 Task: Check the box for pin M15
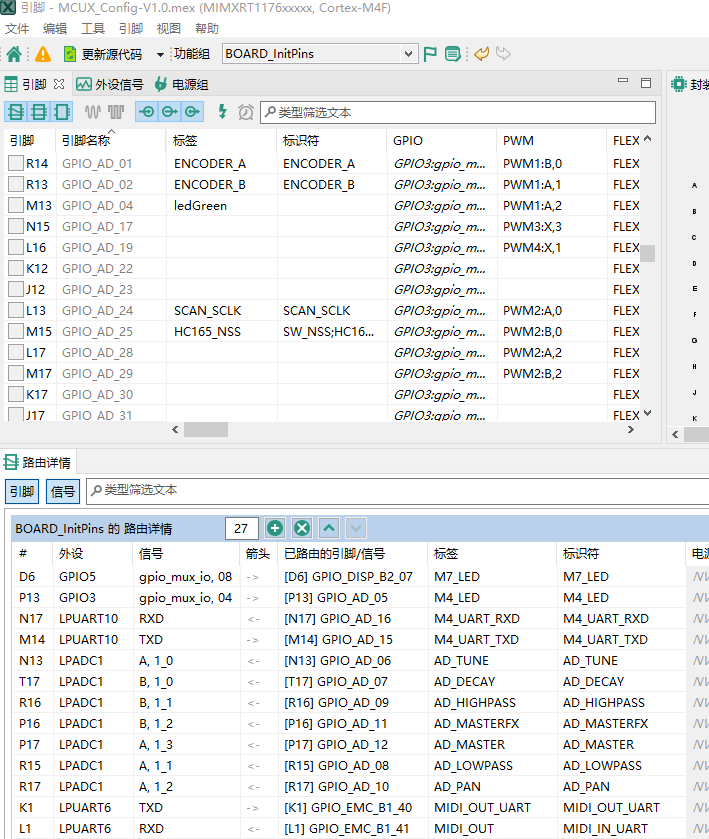(16, 331)
